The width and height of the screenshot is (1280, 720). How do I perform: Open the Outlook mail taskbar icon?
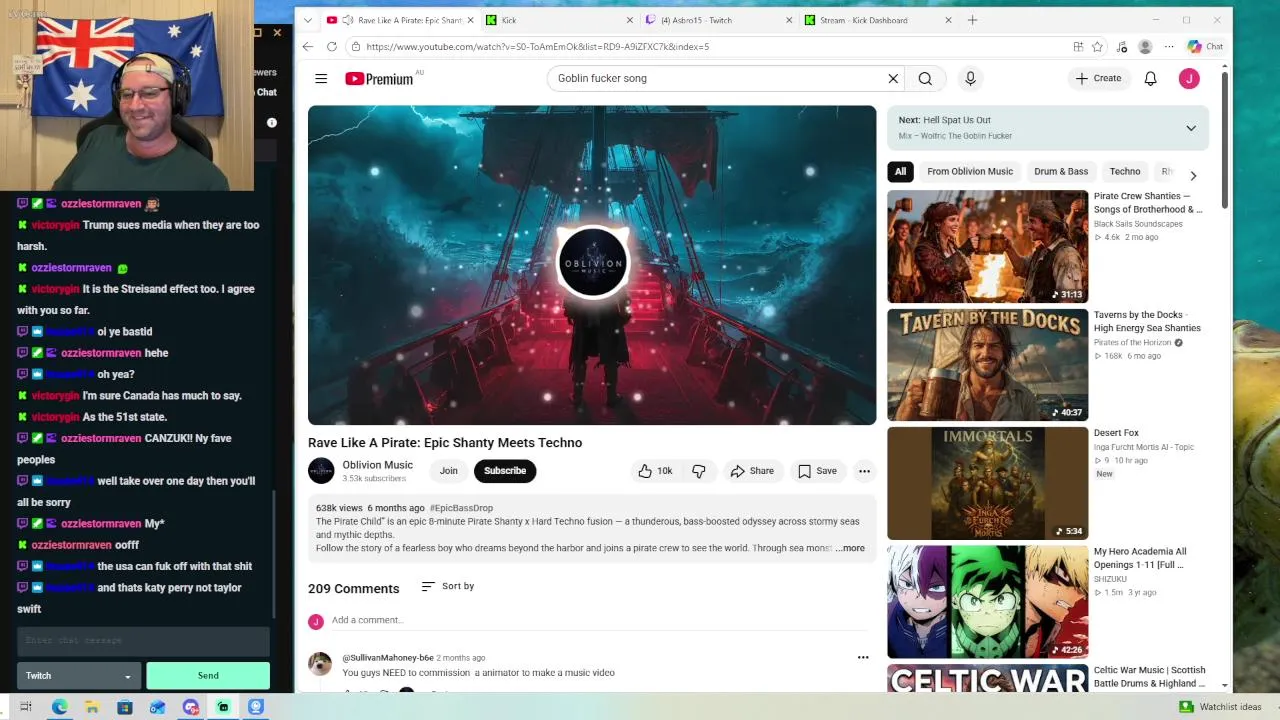point(158,707)
